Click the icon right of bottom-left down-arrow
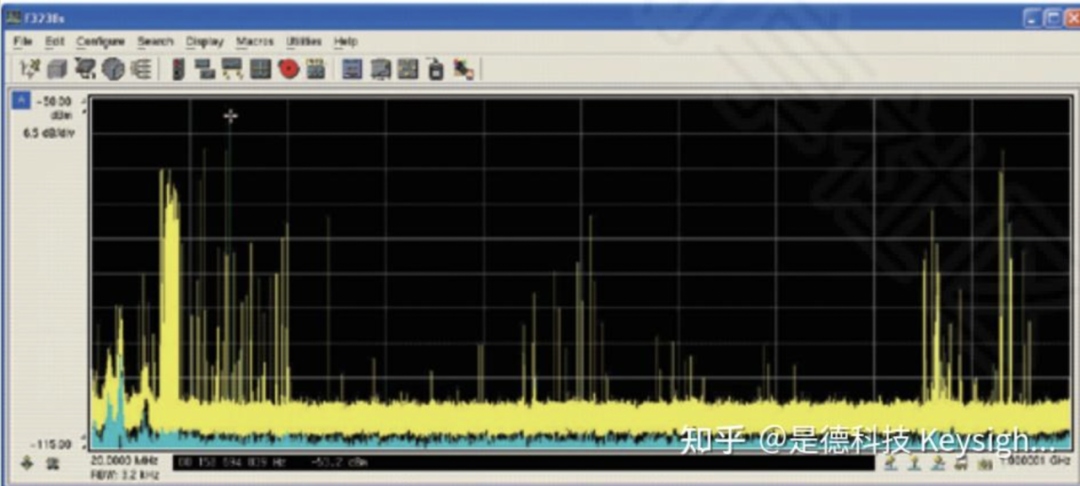 click(53, 463)
